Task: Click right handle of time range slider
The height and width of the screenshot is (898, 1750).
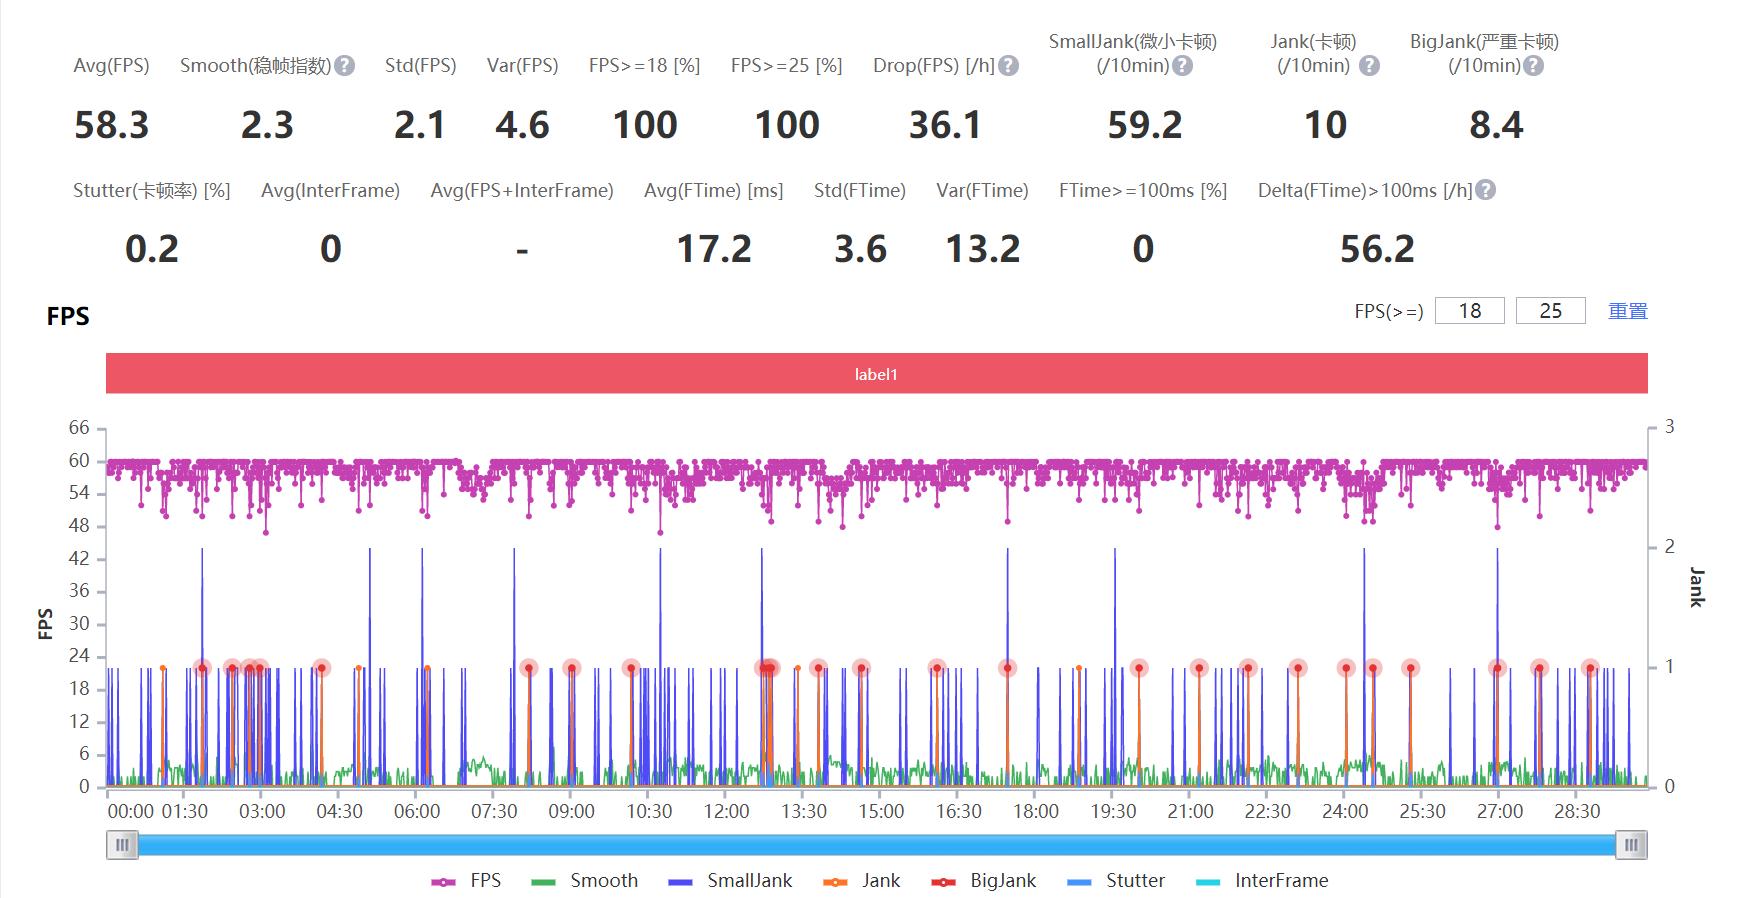Action: 1631,846
